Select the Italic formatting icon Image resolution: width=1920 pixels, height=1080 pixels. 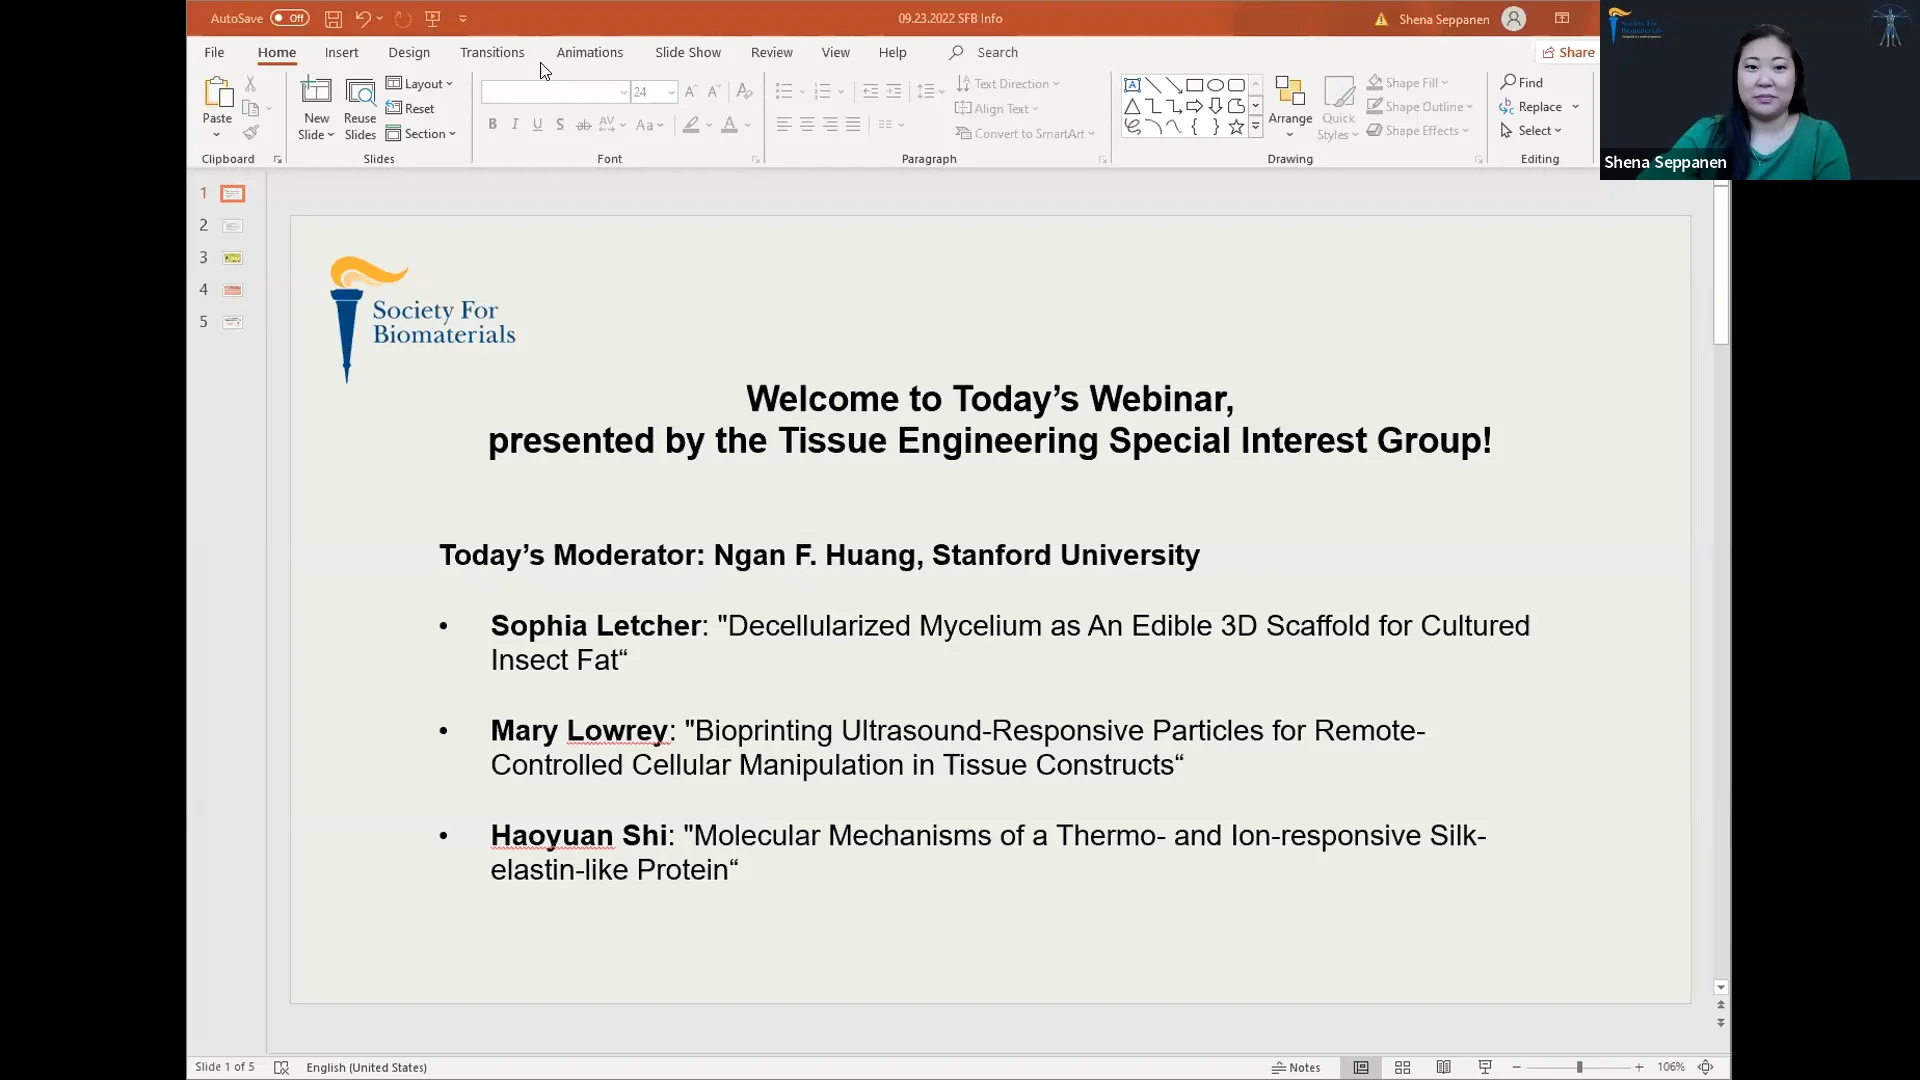[515, 124]
